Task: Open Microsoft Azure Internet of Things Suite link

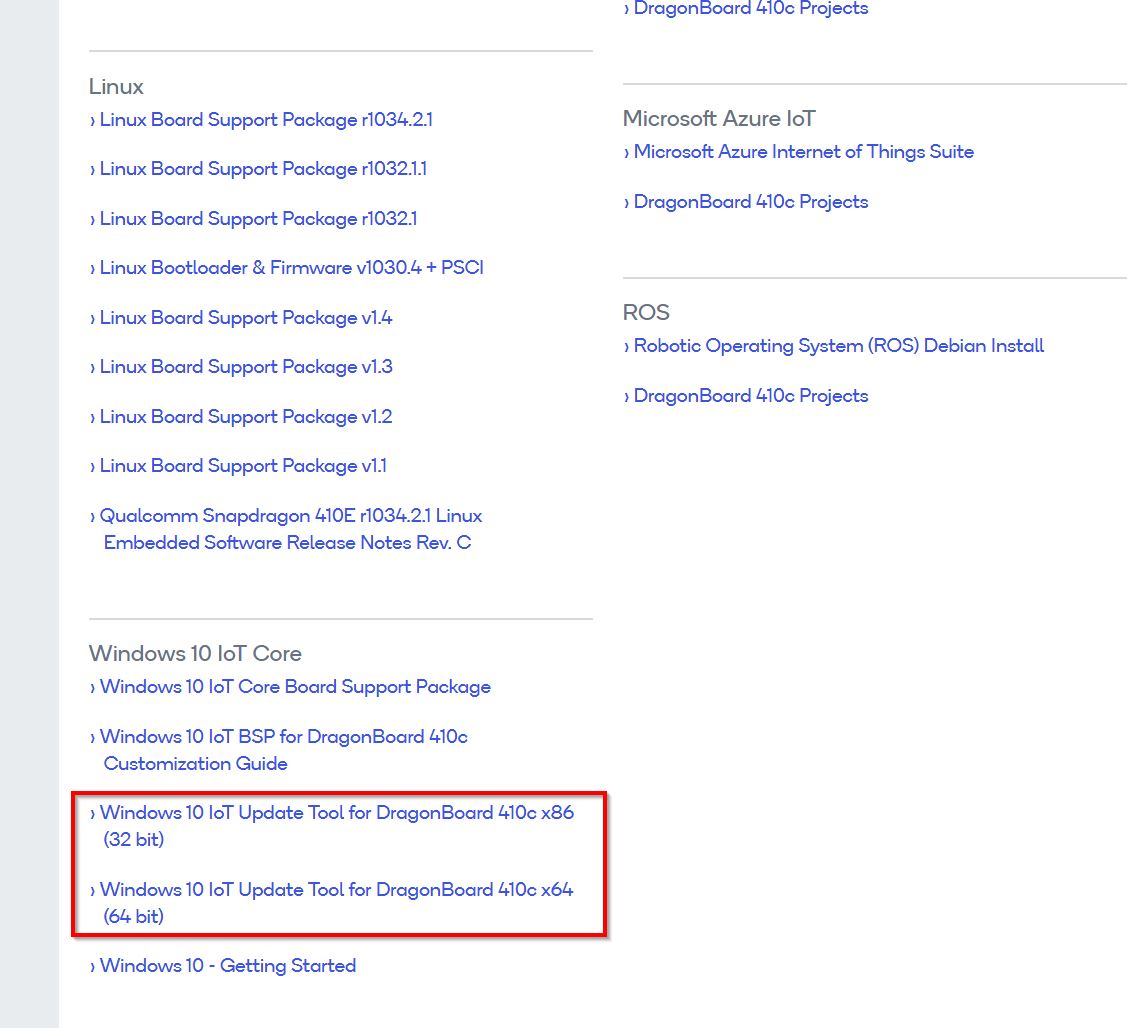Action: (803, 152)
